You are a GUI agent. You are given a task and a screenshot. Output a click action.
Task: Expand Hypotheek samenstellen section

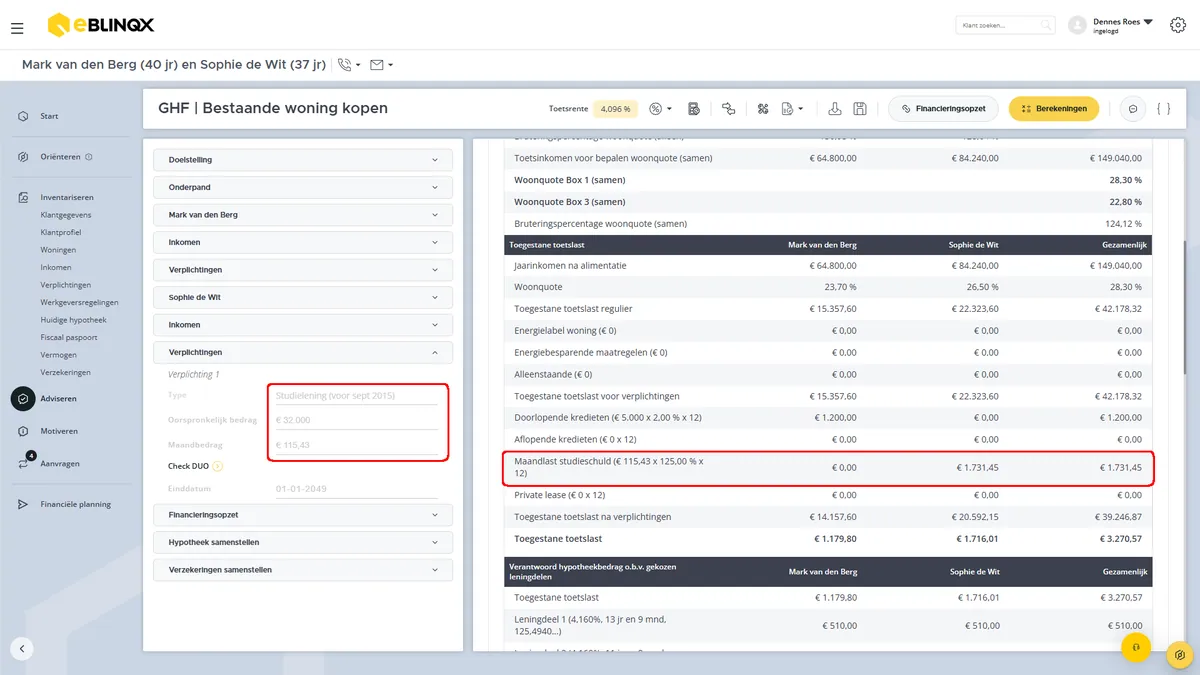(x=303, y=542)
